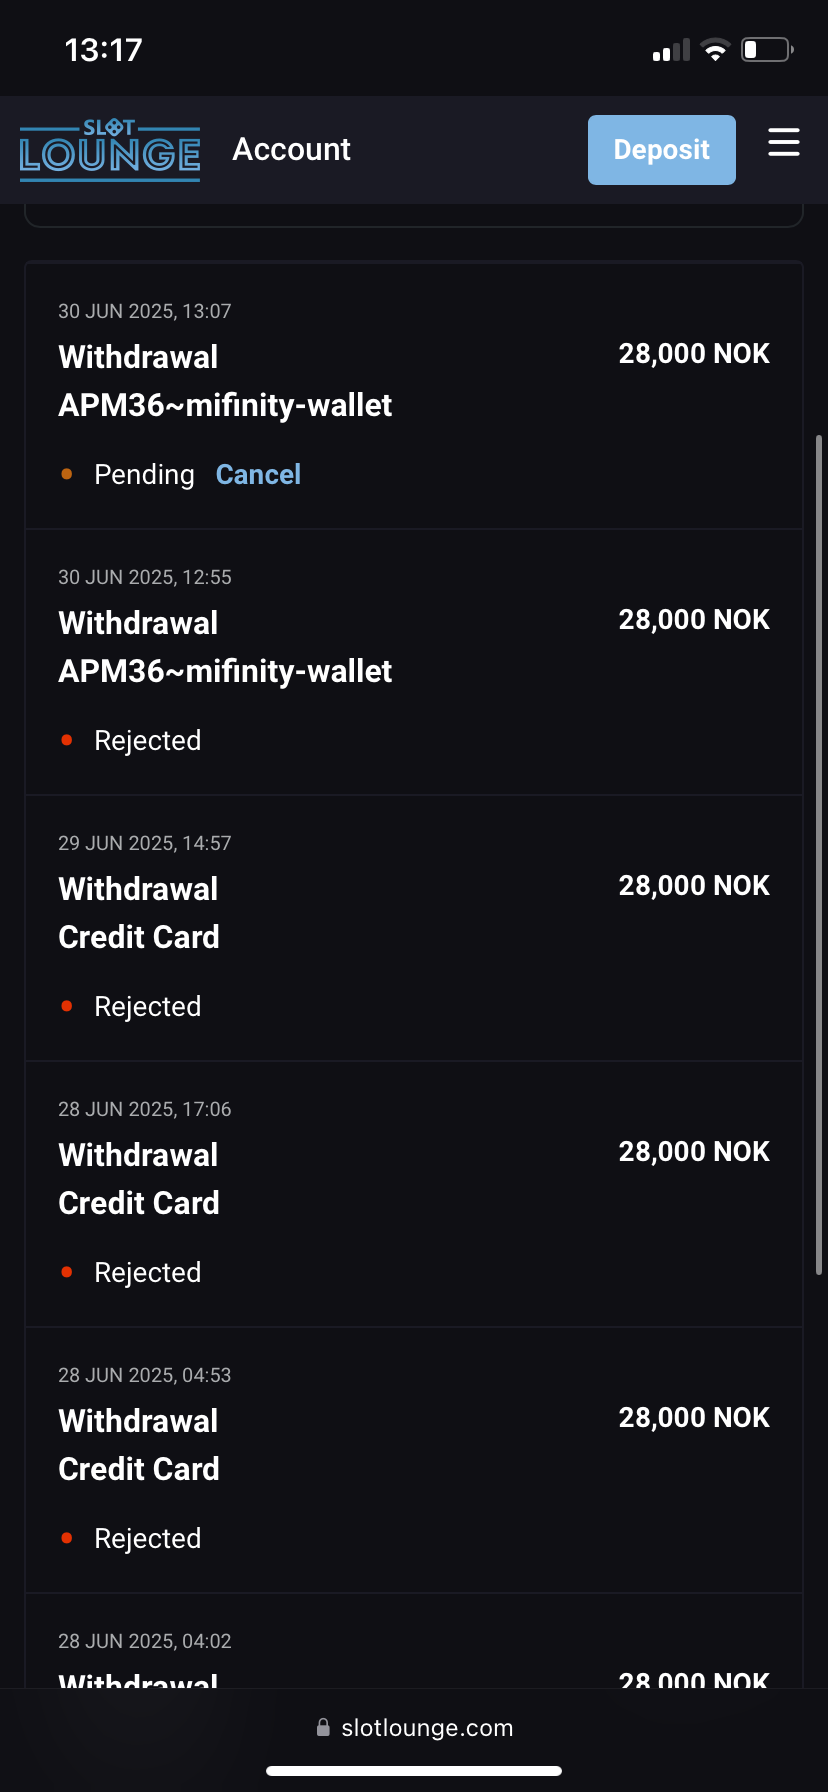This screenshot has height=1792, width=828.
Task: Open the hamburger menu
Action: tap(783, 143)
